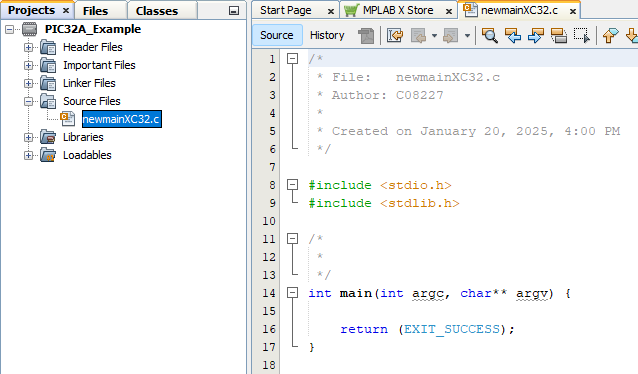Toggle rectangular selection icon
This screenshot has height=374, width=638.
point(581,36)
